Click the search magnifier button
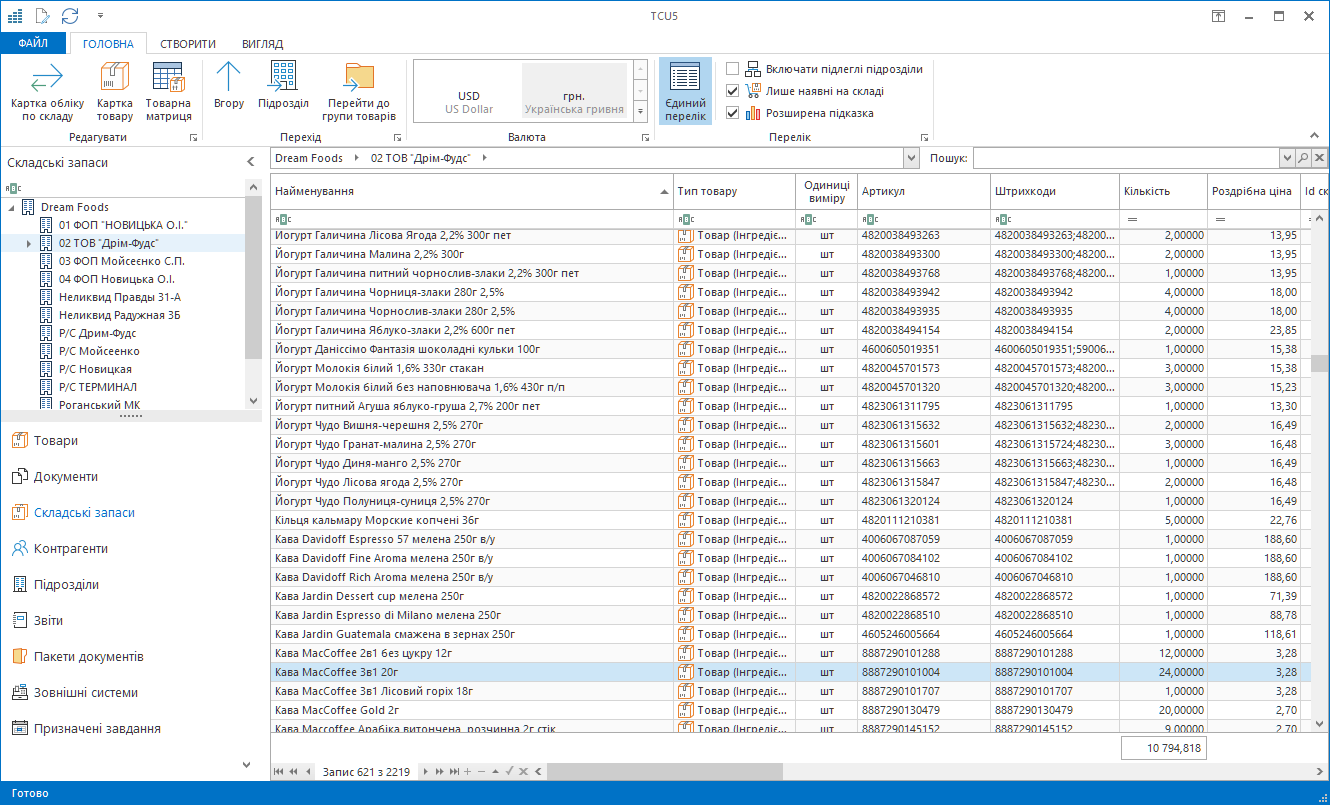Viewport: 1330px width, 805px height. [x=1303, y=158]
